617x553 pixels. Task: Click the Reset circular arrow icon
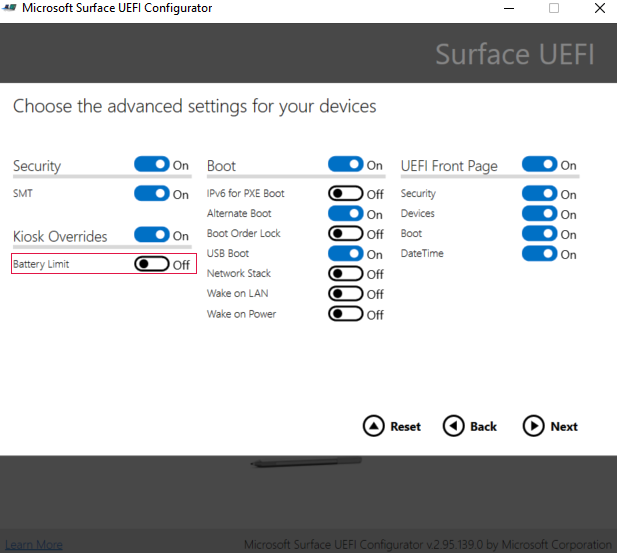(x=373, y=426)
